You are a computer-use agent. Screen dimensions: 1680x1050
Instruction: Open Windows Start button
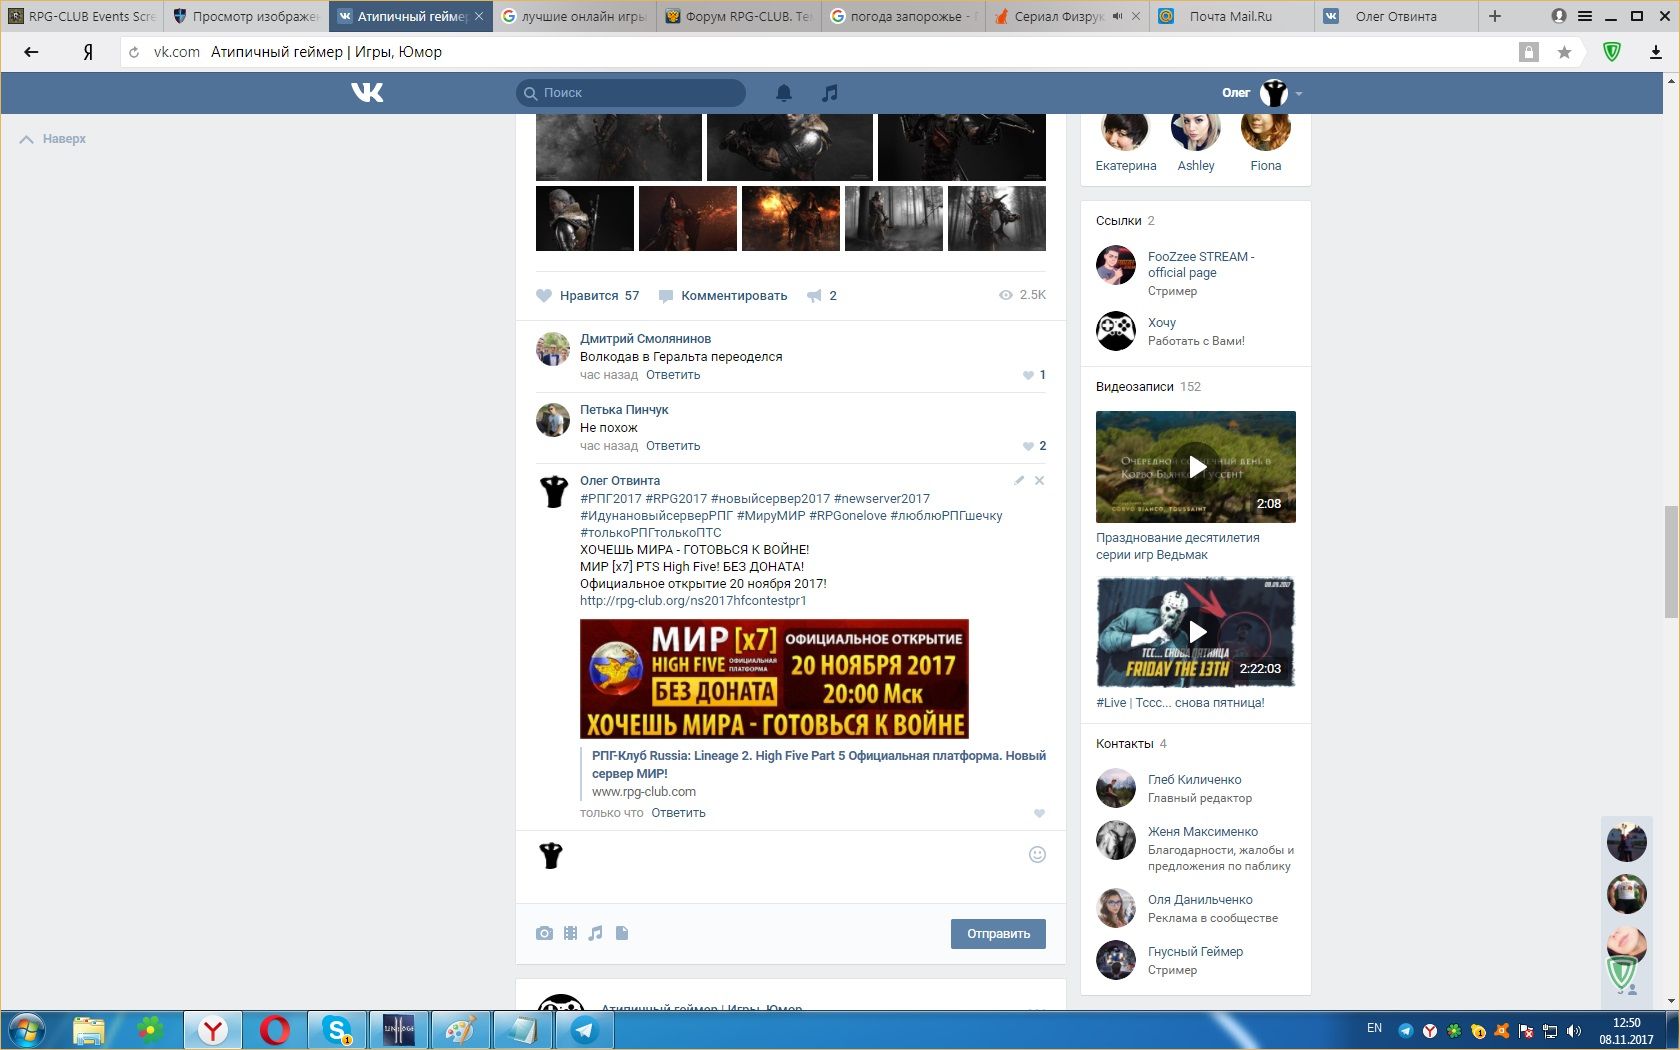[x=27, y=1030]
